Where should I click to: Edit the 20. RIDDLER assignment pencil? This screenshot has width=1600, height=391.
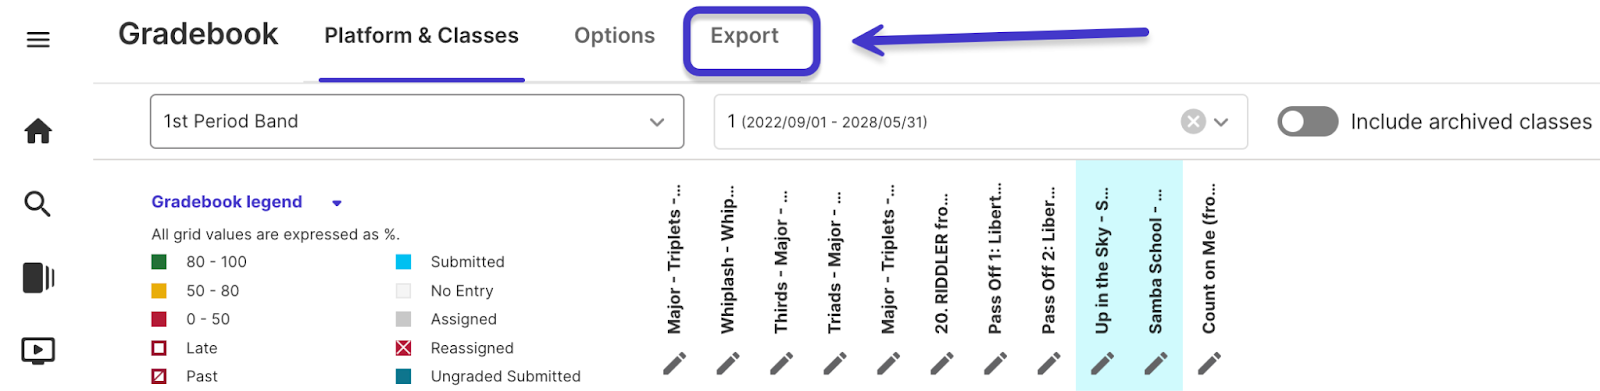point(942,363)
